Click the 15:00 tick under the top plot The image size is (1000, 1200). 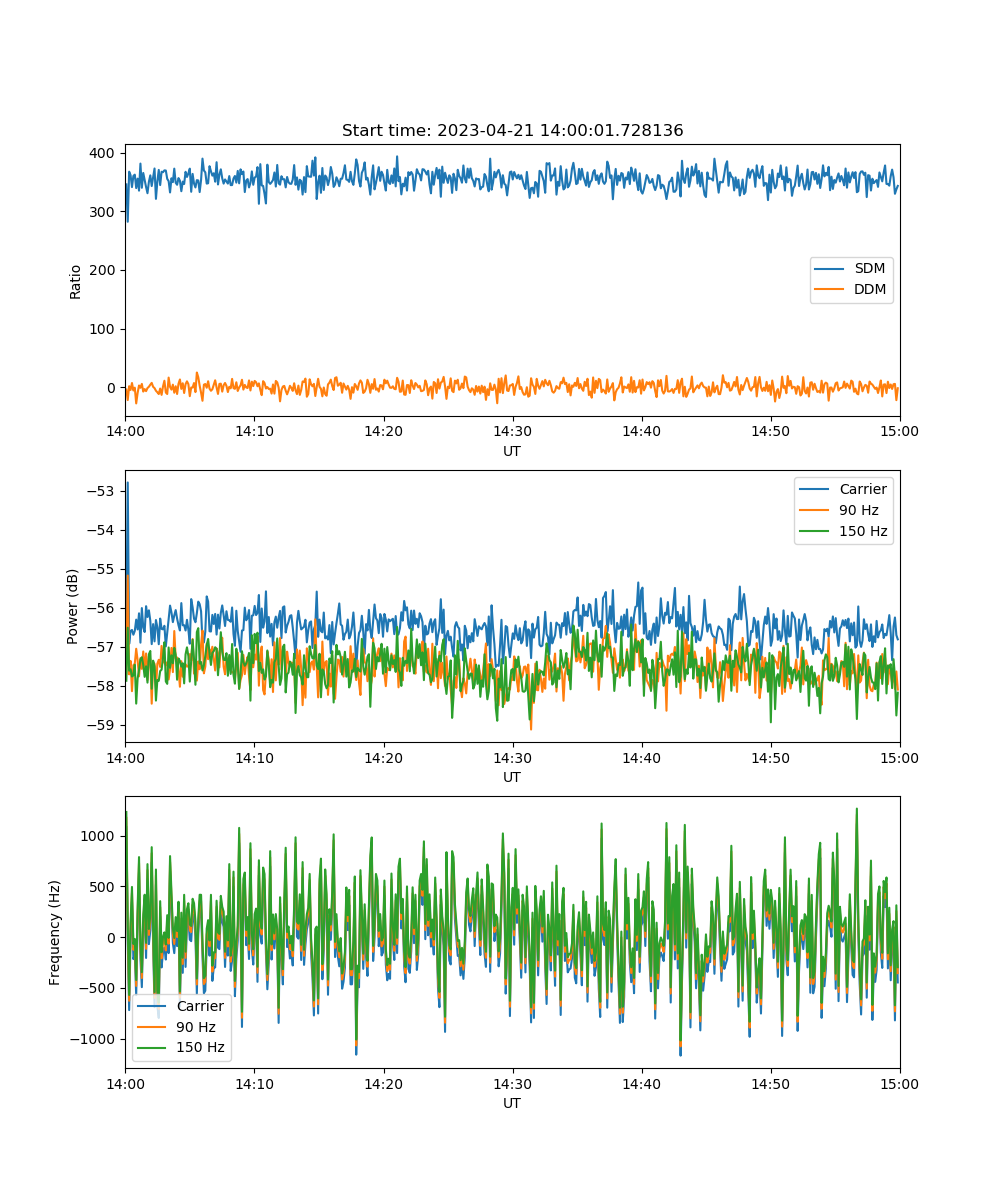coord(899,431)
